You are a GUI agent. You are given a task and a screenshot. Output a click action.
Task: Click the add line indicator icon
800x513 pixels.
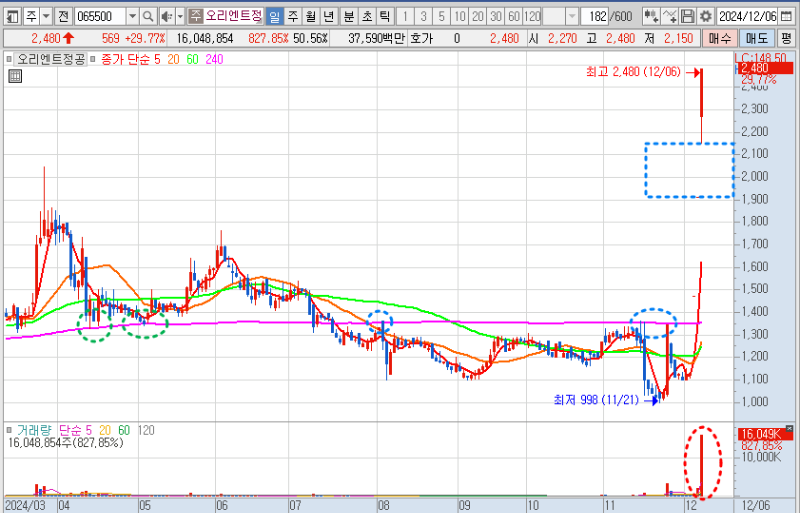pos(669,17)
